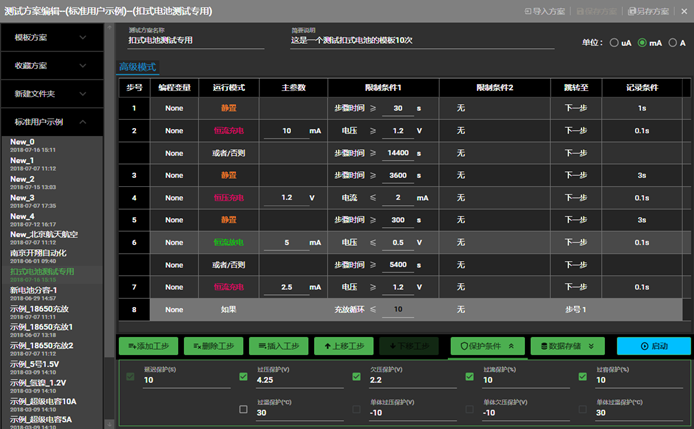This screenshot has width=694, height=429.
Task: Select the A unit radio button
Action: (671, 44)
